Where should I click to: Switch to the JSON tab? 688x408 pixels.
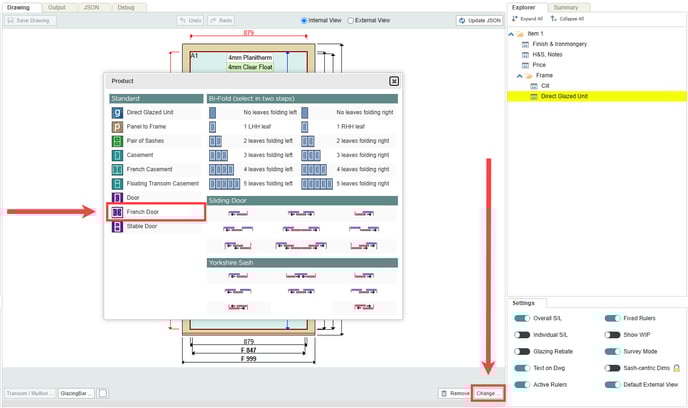90,6
